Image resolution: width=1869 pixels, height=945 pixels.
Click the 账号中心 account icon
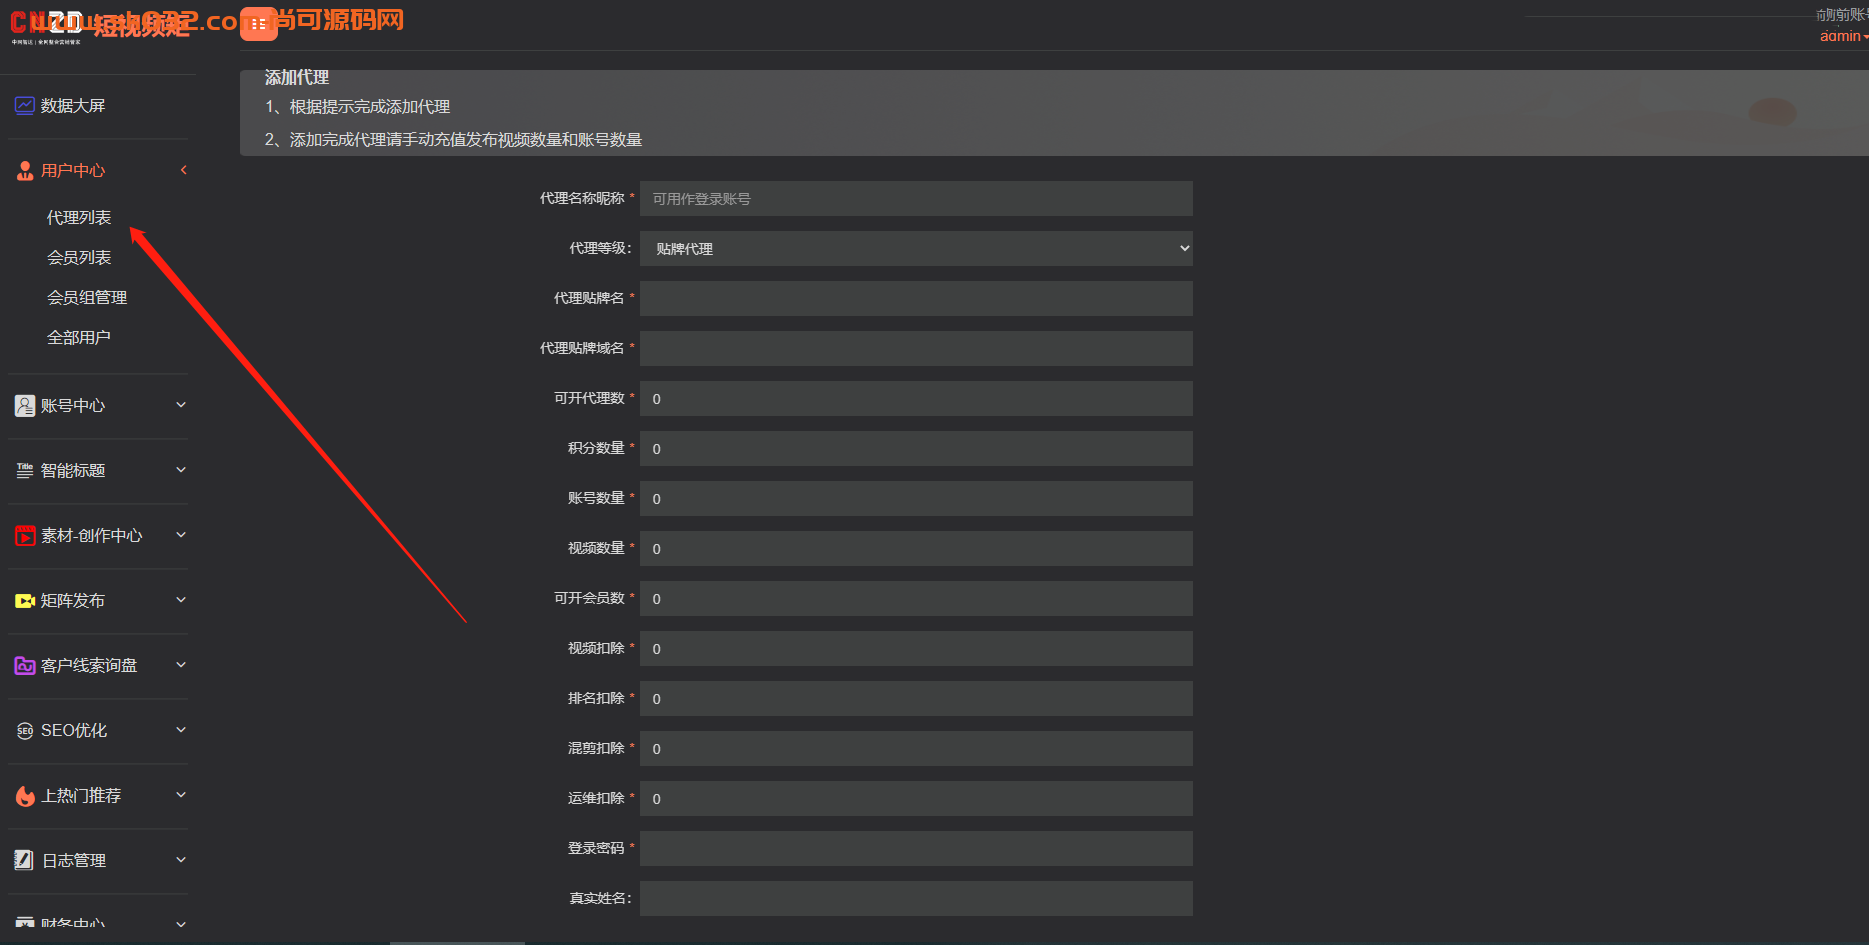(25, 406)
